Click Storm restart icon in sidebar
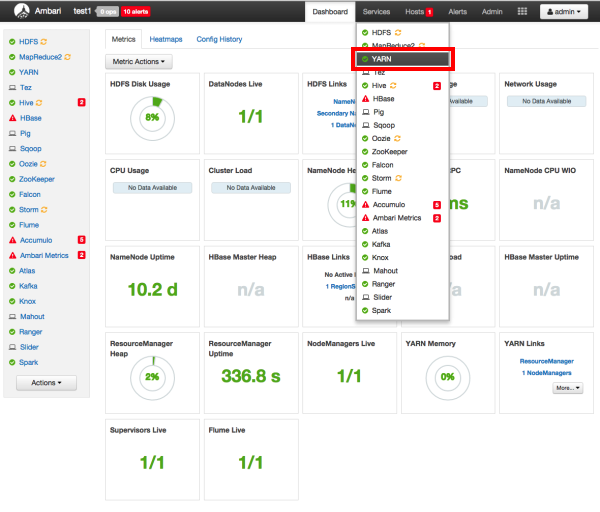Image resolution: width=600 pixels, height=512 pixels. click(x=44, y=210)
